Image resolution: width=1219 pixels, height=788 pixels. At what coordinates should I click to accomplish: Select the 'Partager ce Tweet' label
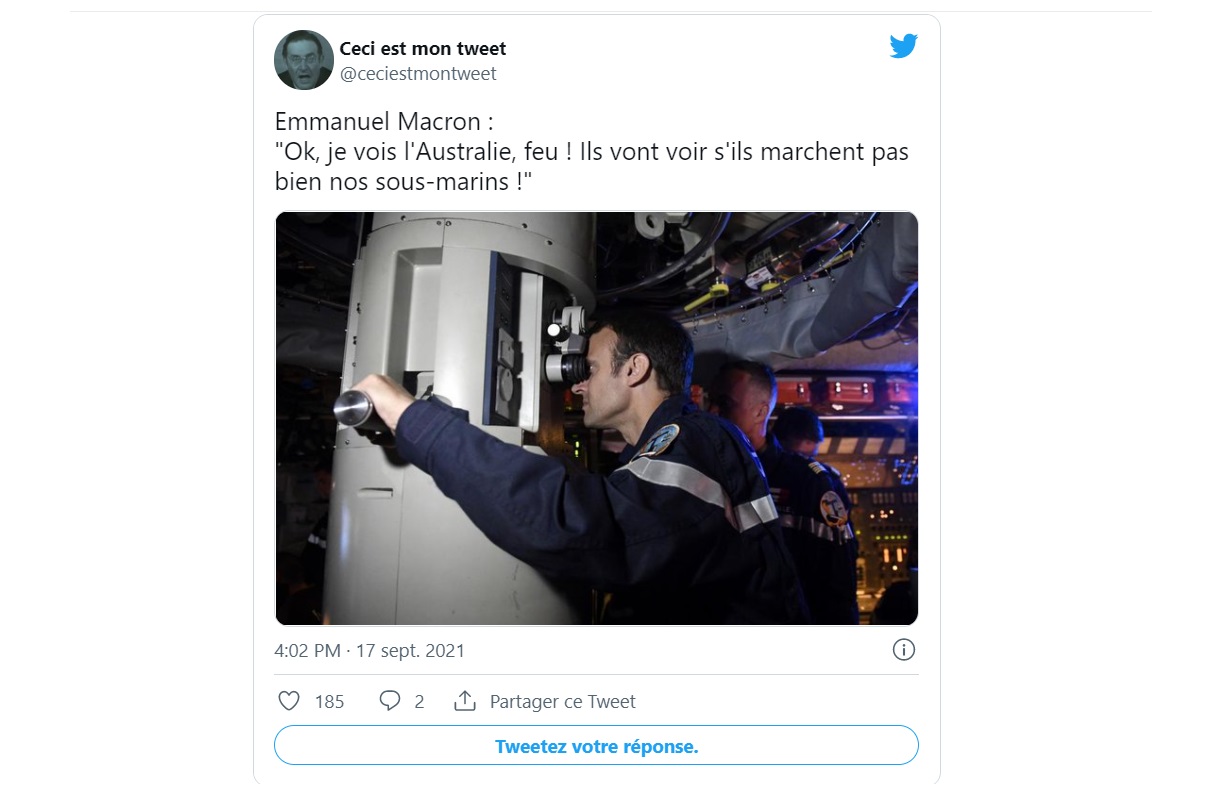(x=563, y=702)
